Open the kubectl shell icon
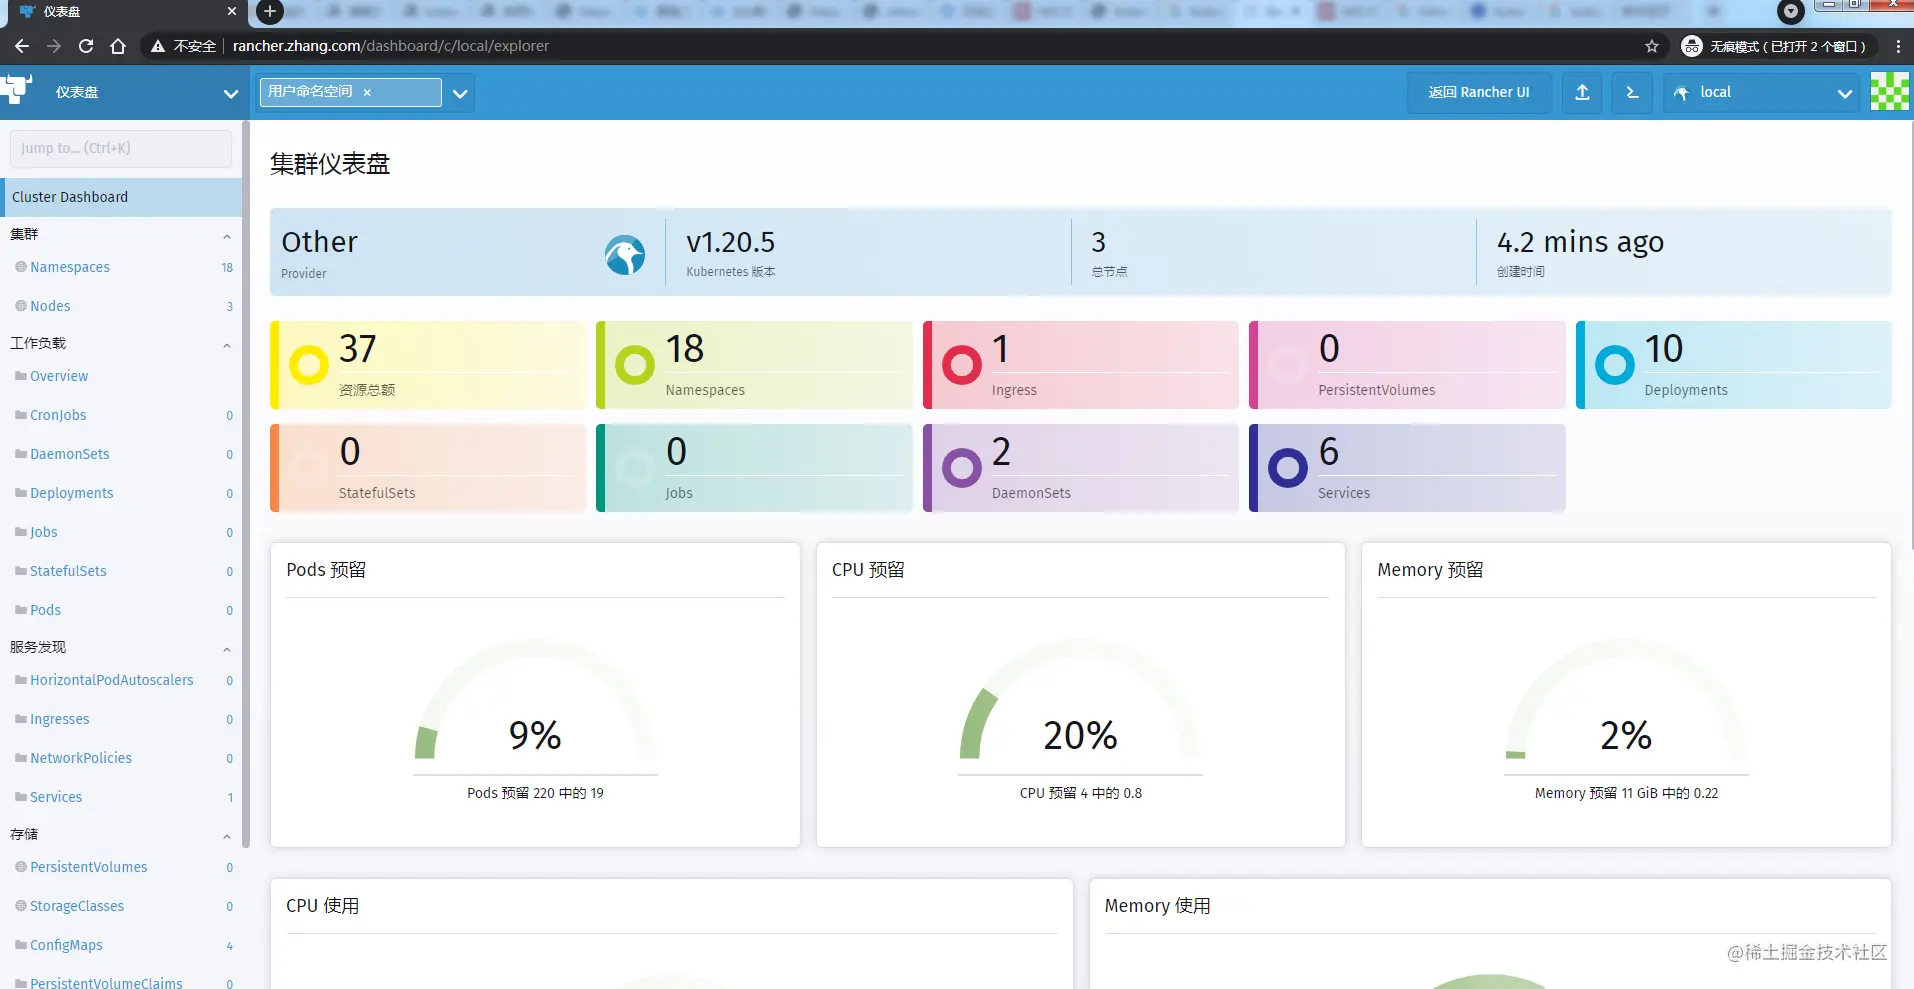The width and height of the screenshot is (1914, 989). (x=1632, y=92)
